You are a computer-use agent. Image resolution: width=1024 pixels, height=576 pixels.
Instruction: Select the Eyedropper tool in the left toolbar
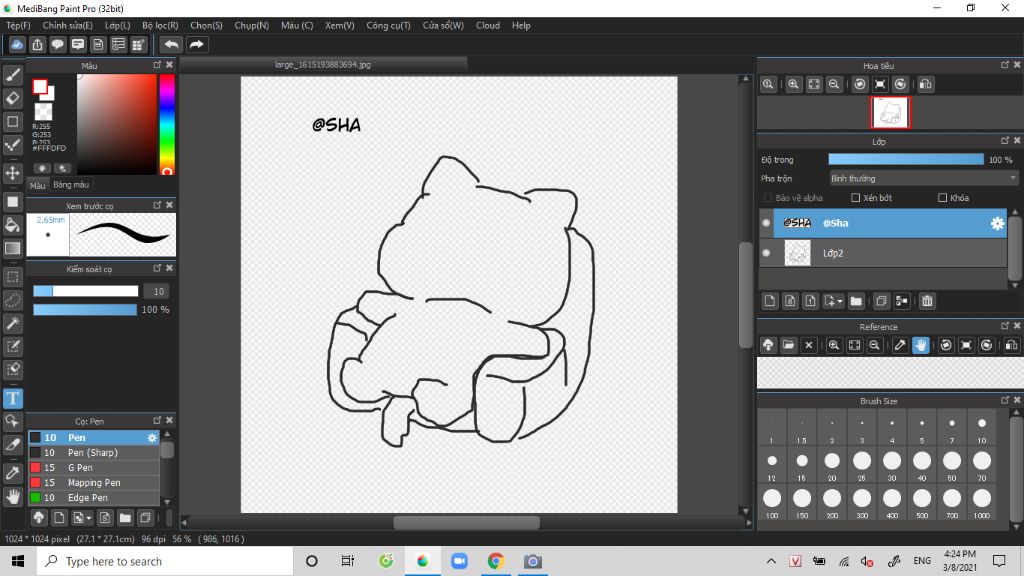[12, 473]
